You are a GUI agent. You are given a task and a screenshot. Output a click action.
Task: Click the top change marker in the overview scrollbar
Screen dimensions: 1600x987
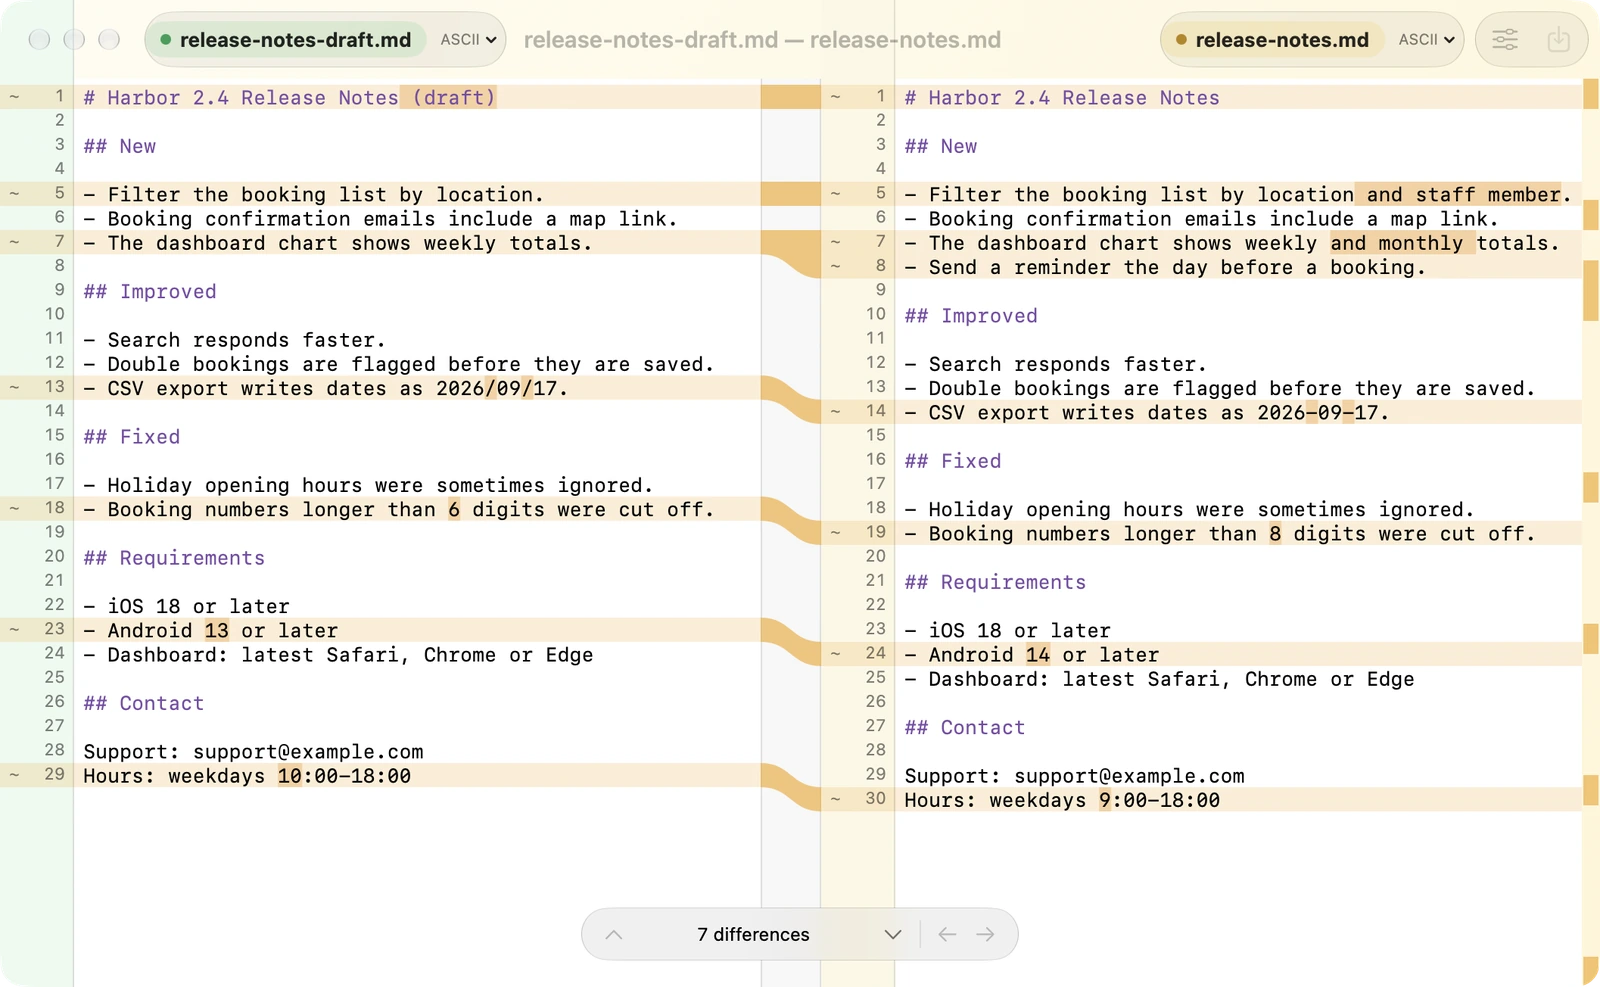point(1591,94)
